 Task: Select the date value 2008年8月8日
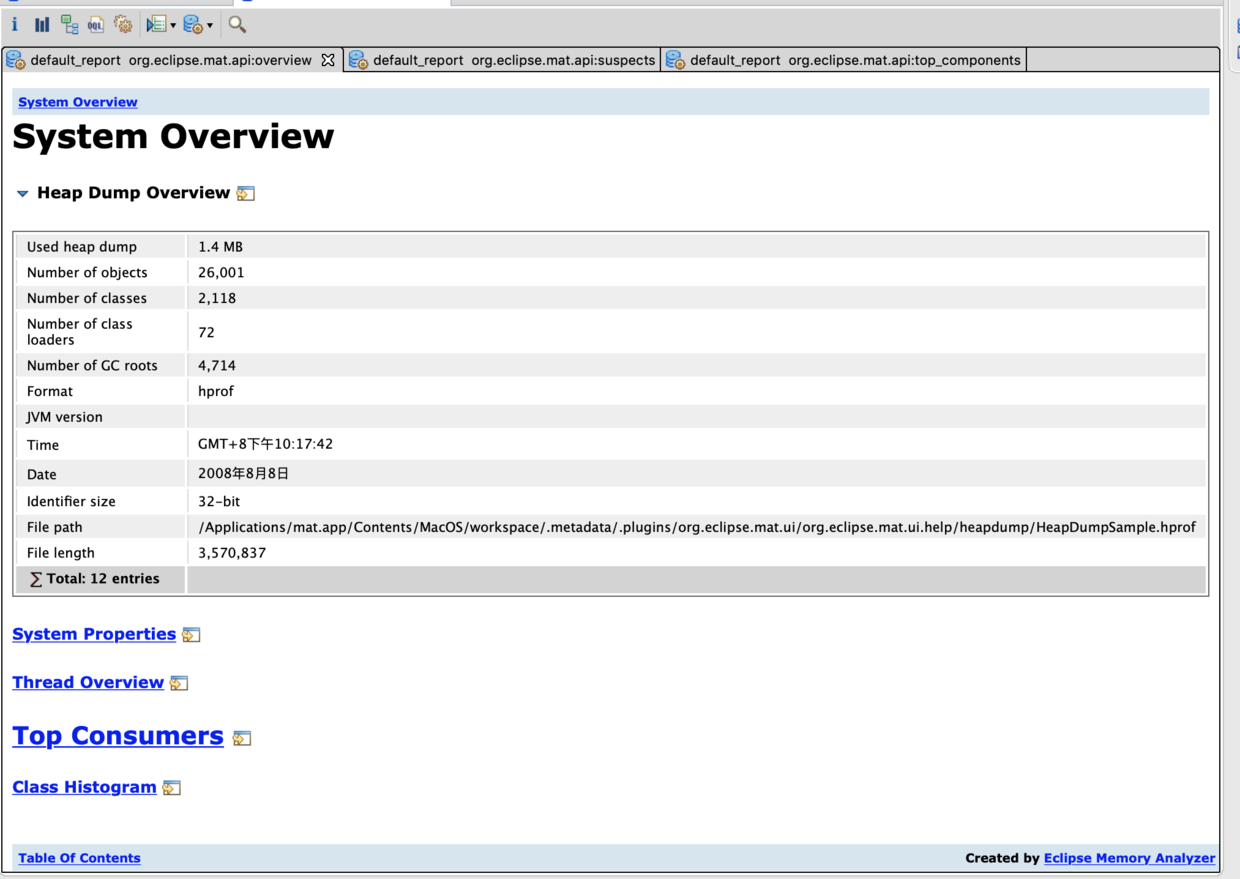(x=243, y=473)
